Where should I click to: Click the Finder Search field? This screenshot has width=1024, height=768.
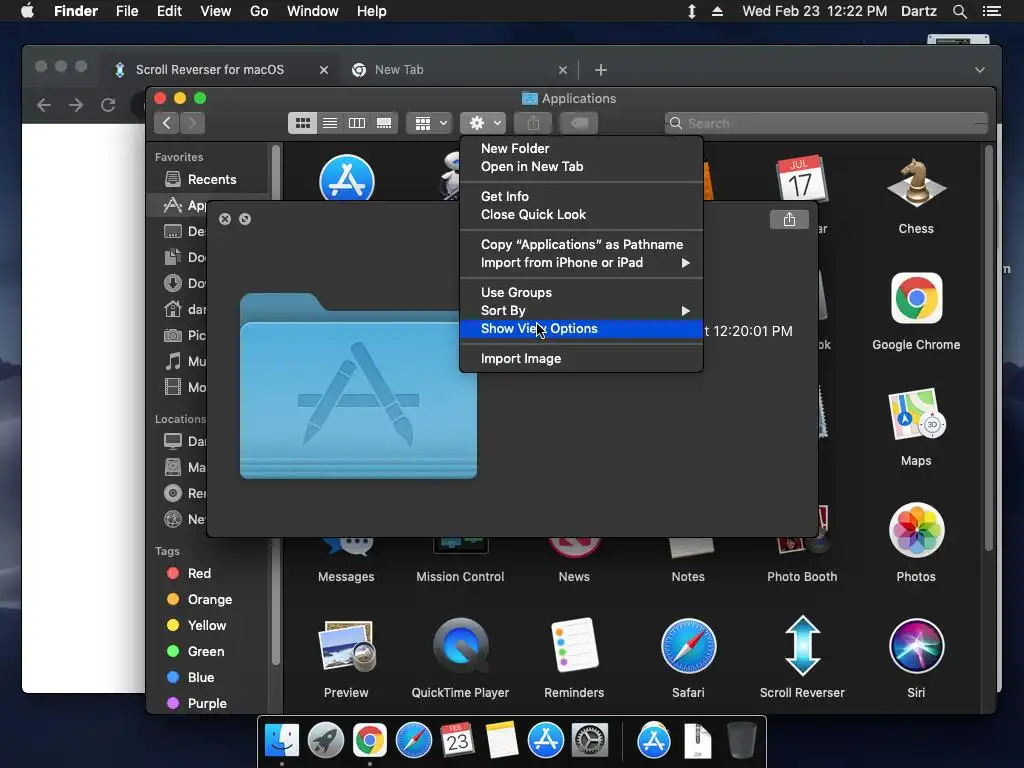(826, 123)
